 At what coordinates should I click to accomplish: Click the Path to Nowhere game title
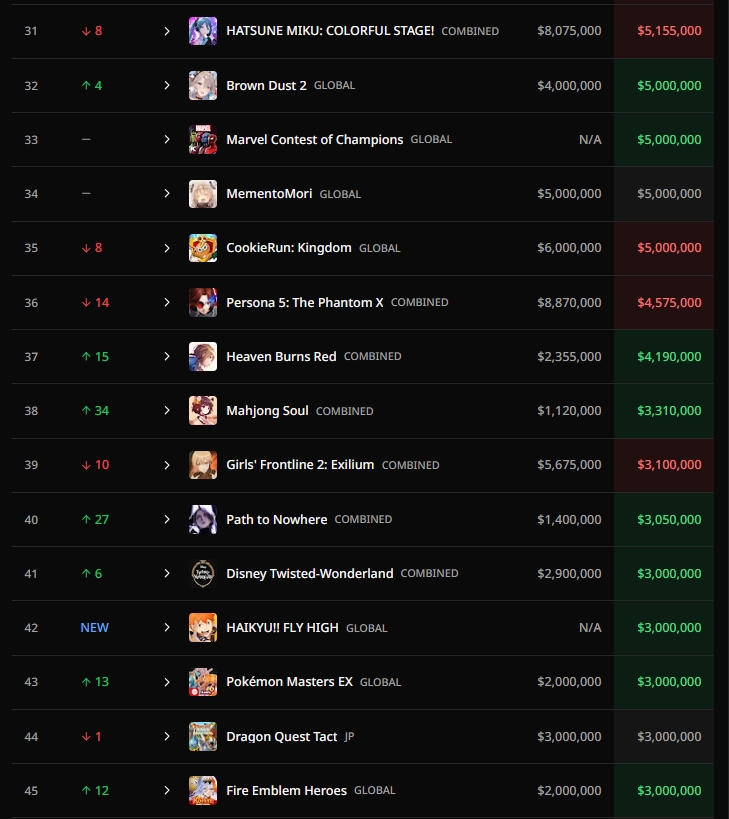point(276,519)
